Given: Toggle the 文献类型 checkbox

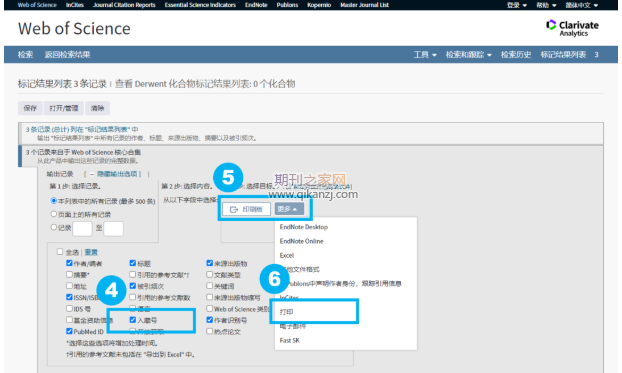Looking at the screenshot, I should pyautogui.click(x=210, y=274).
